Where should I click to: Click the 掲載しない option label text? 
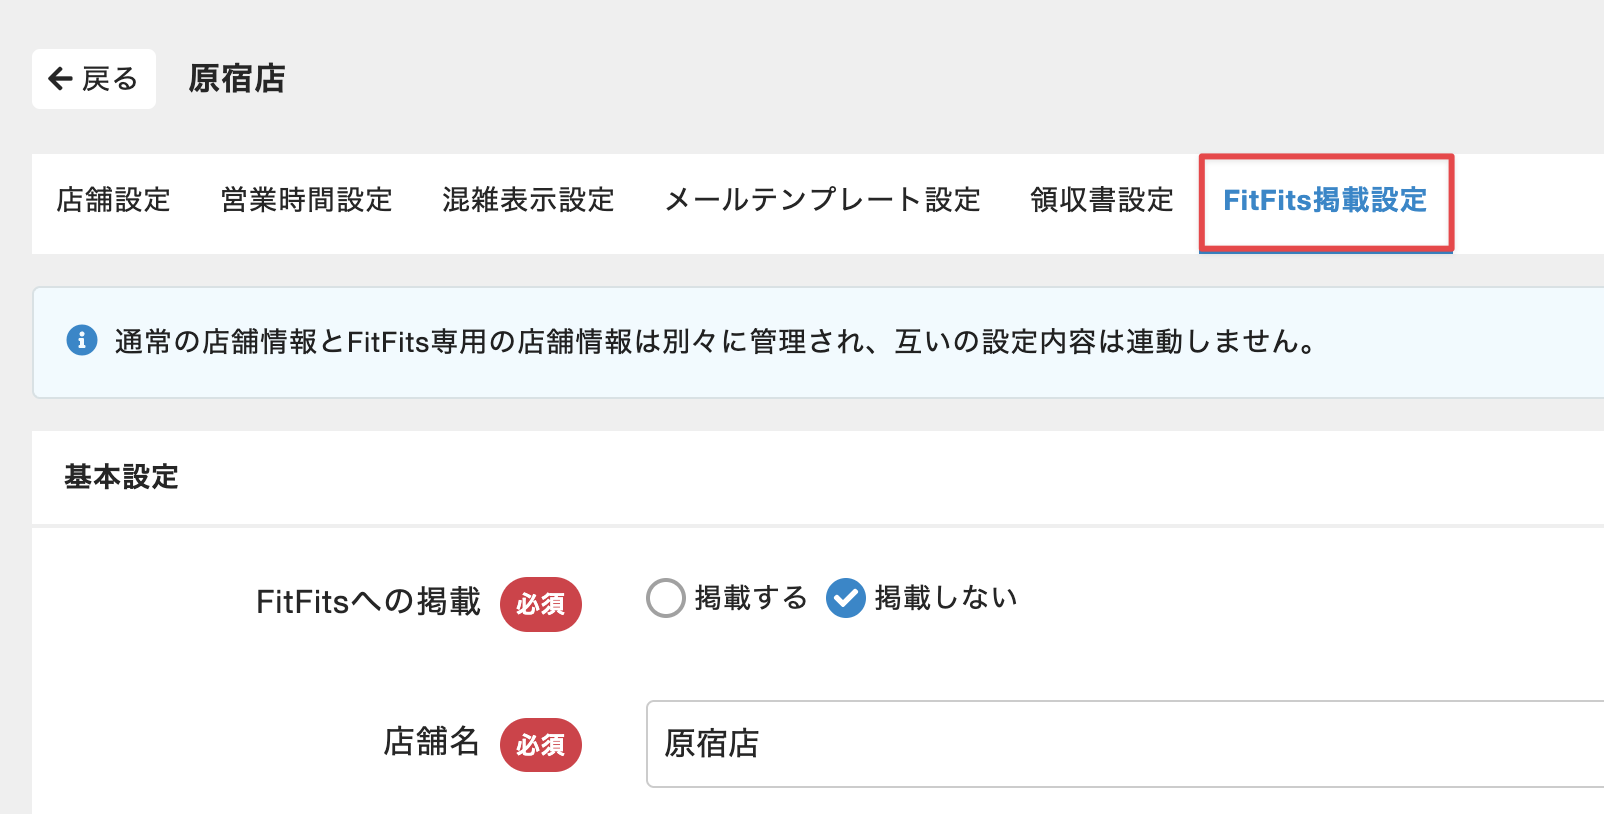[946, 598]
